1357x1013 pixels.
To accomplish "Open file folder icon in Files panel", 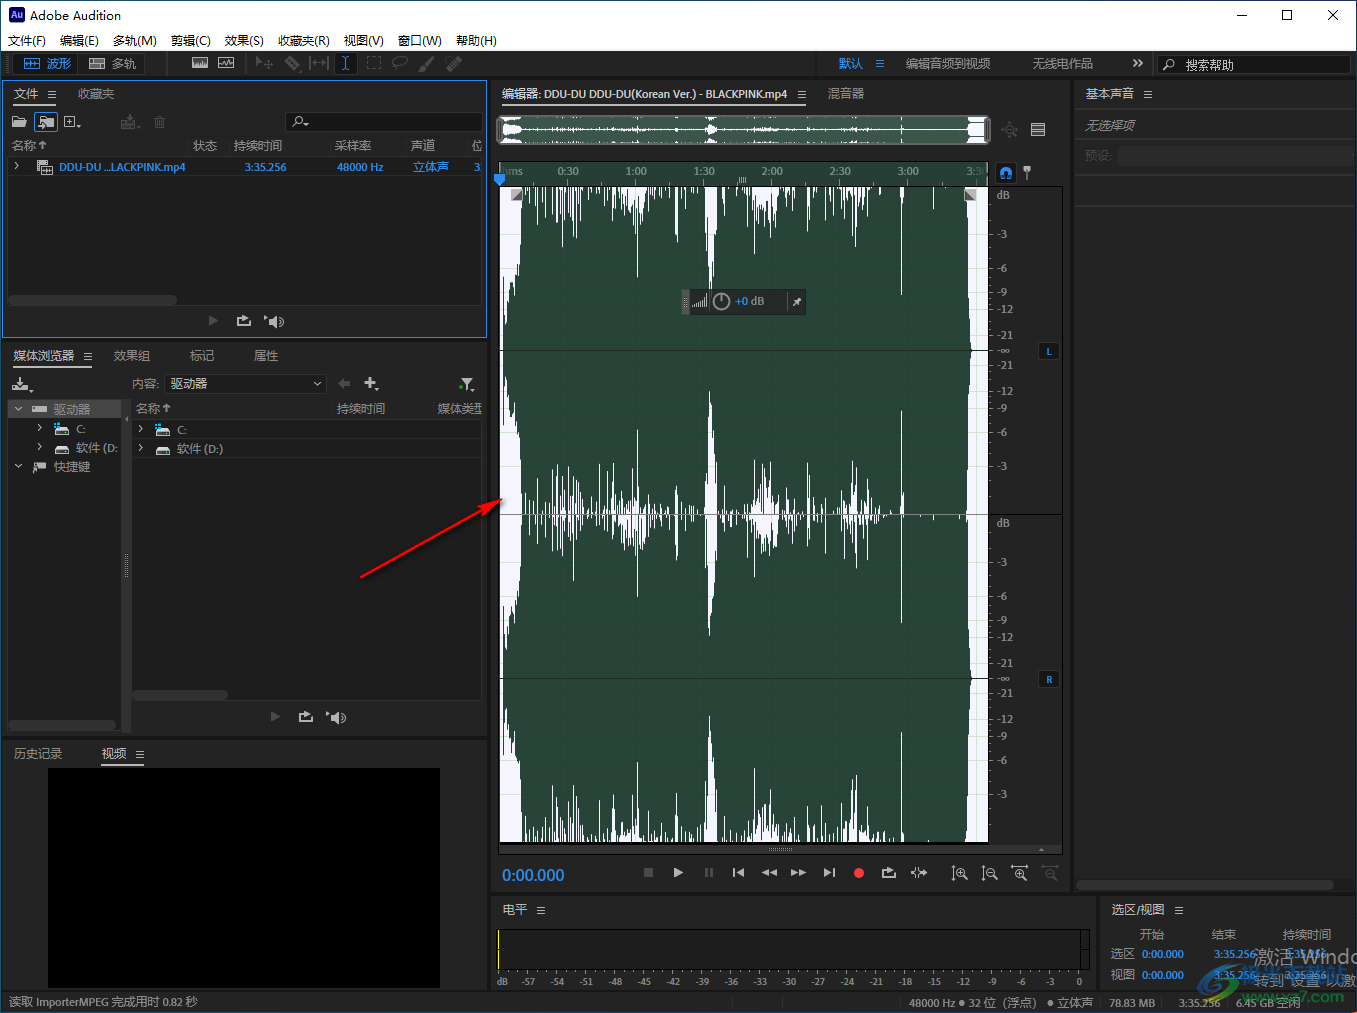I will (19, 122).
